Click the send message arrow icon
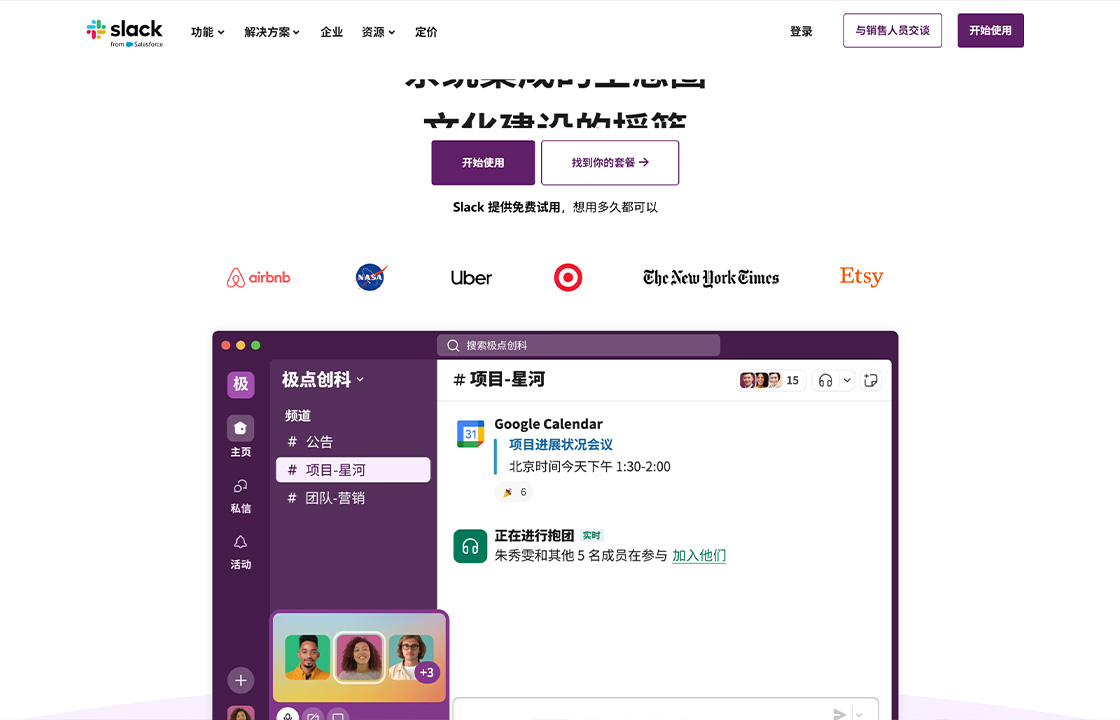Screen dimensions: 1120x720 839,714
